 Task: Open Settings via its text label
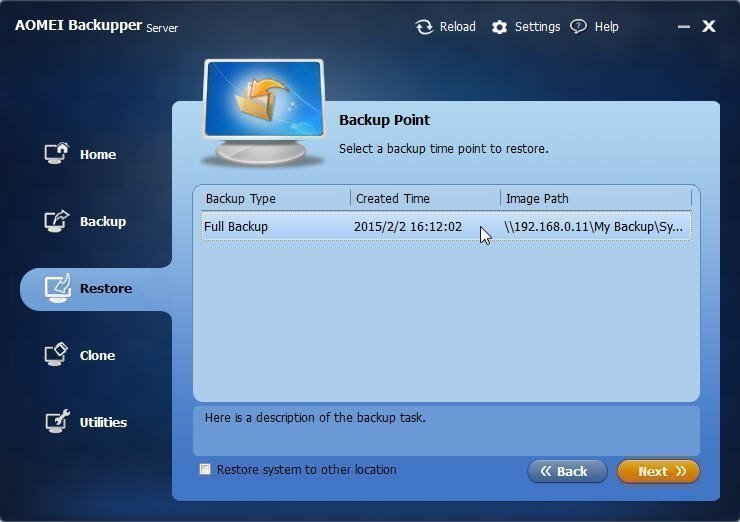537,27
